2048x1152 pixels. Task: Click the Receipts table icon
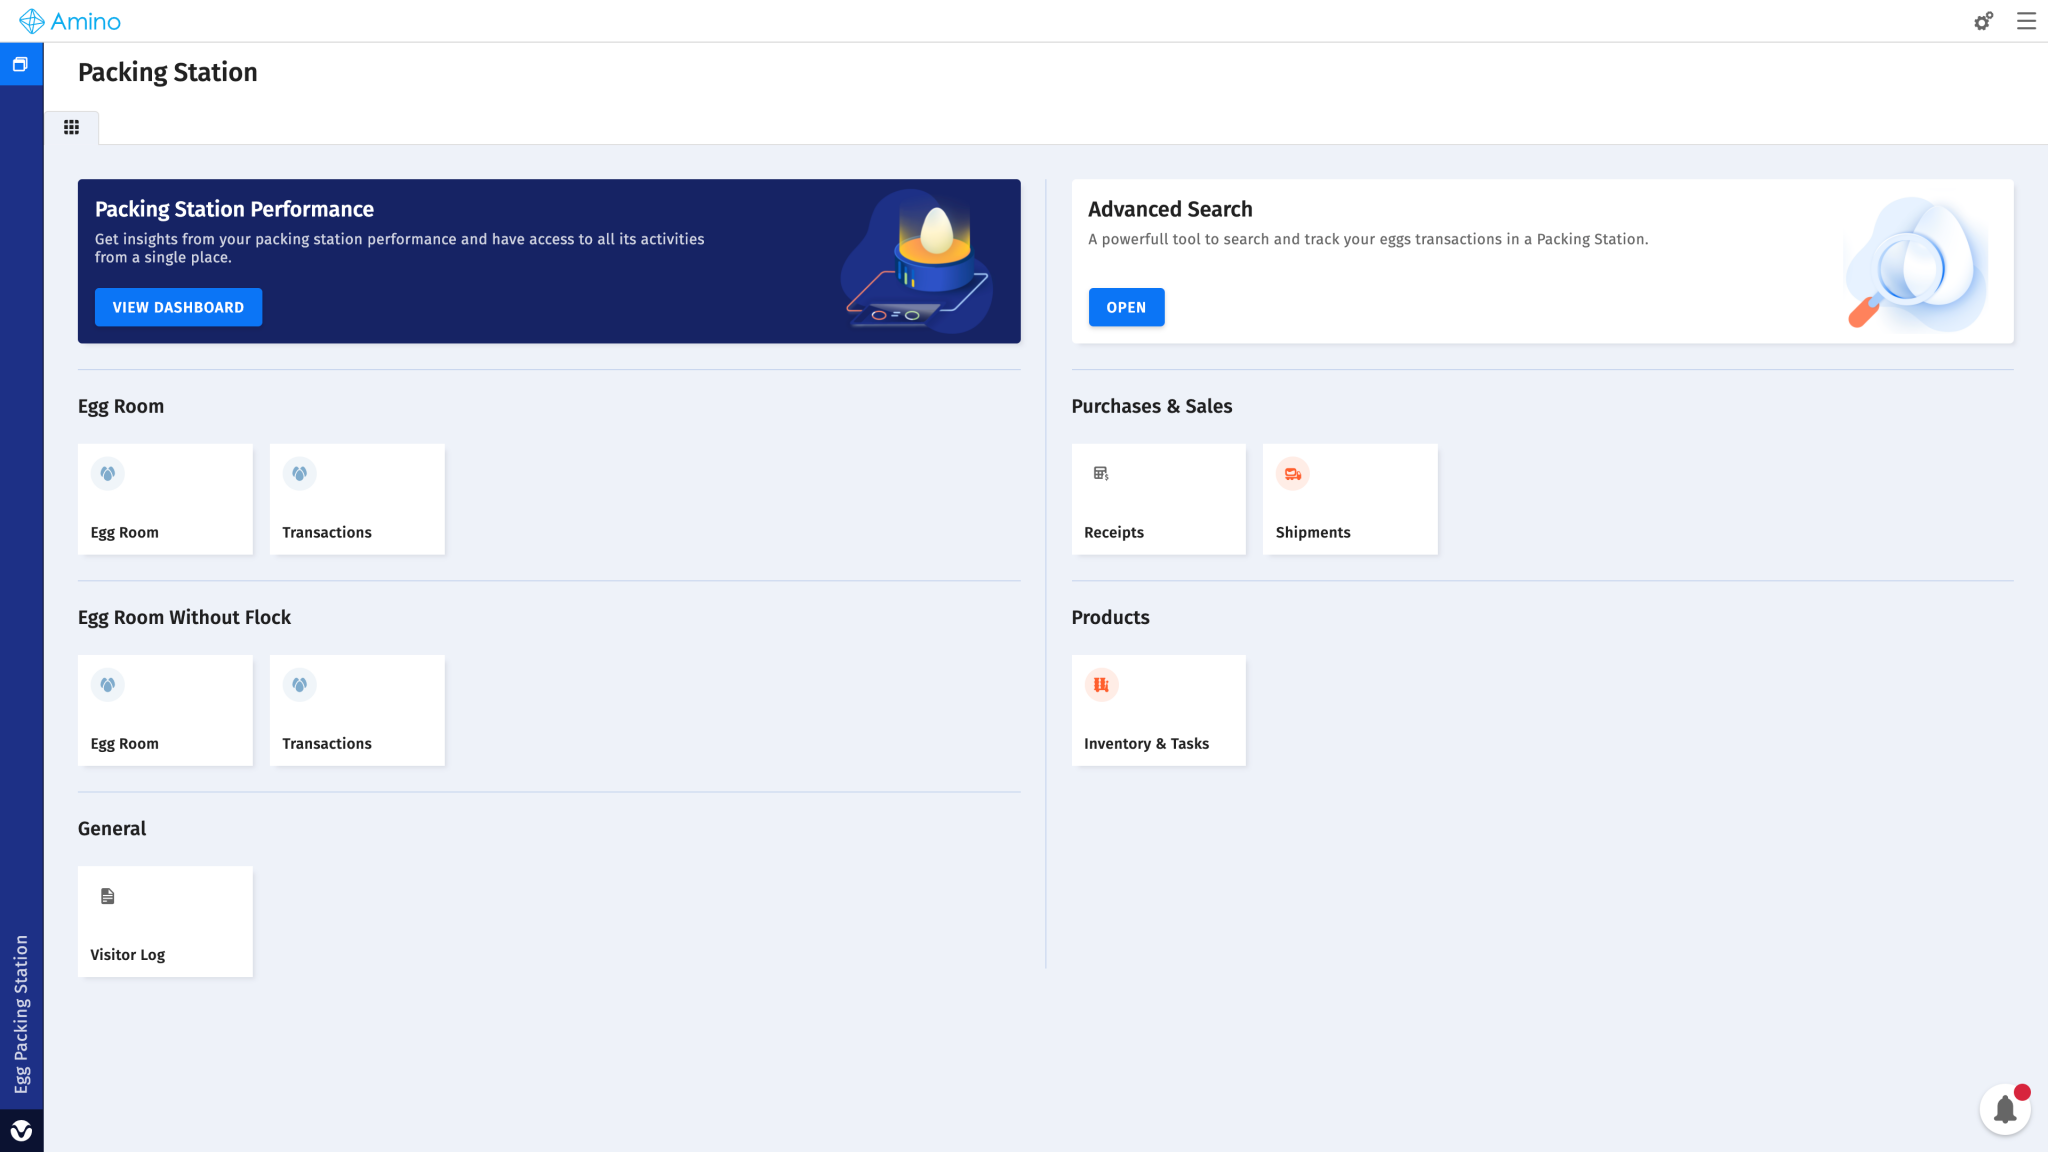pos(1101,473)
